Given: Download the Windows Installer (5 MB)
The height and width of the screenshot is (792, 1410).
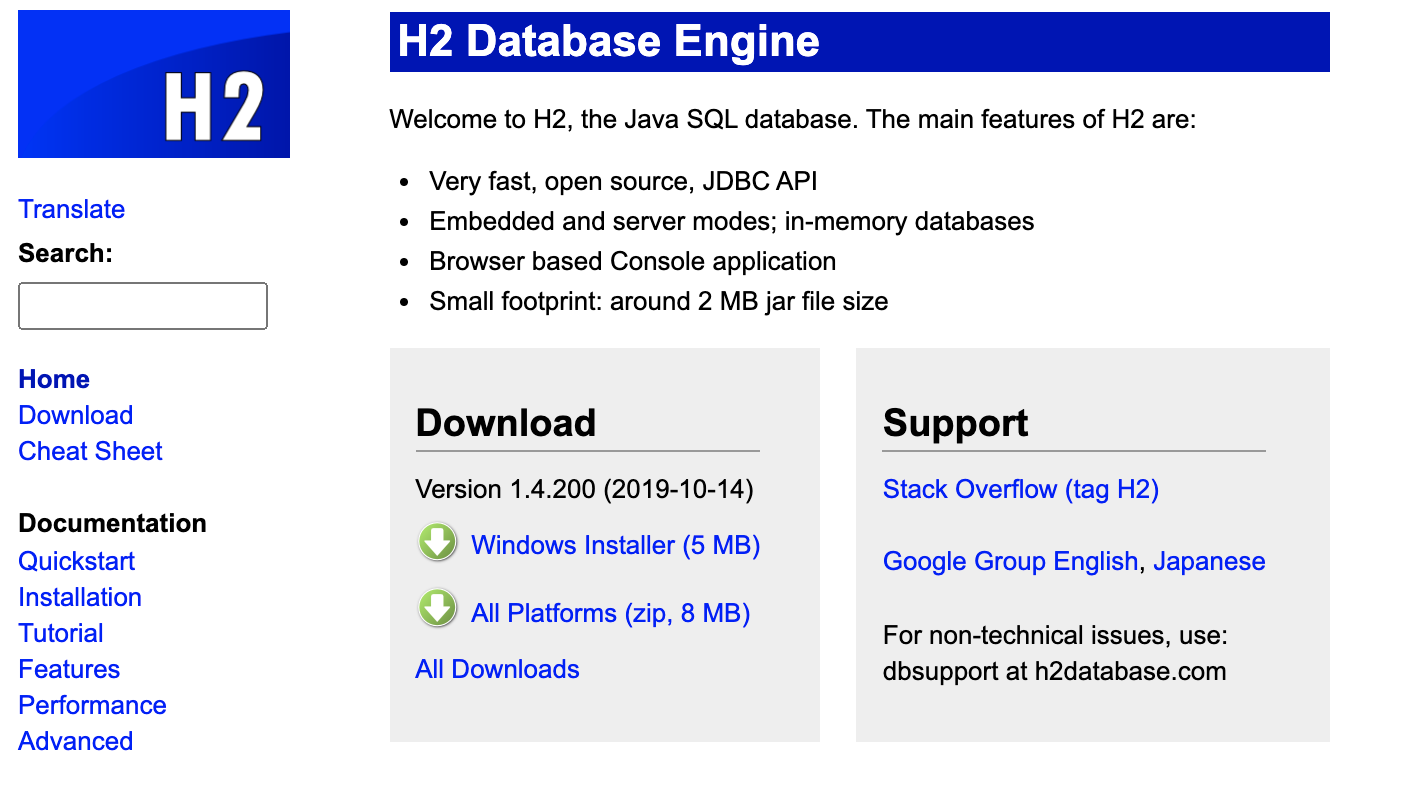Looking at the screenshot, I should [616, 545].
